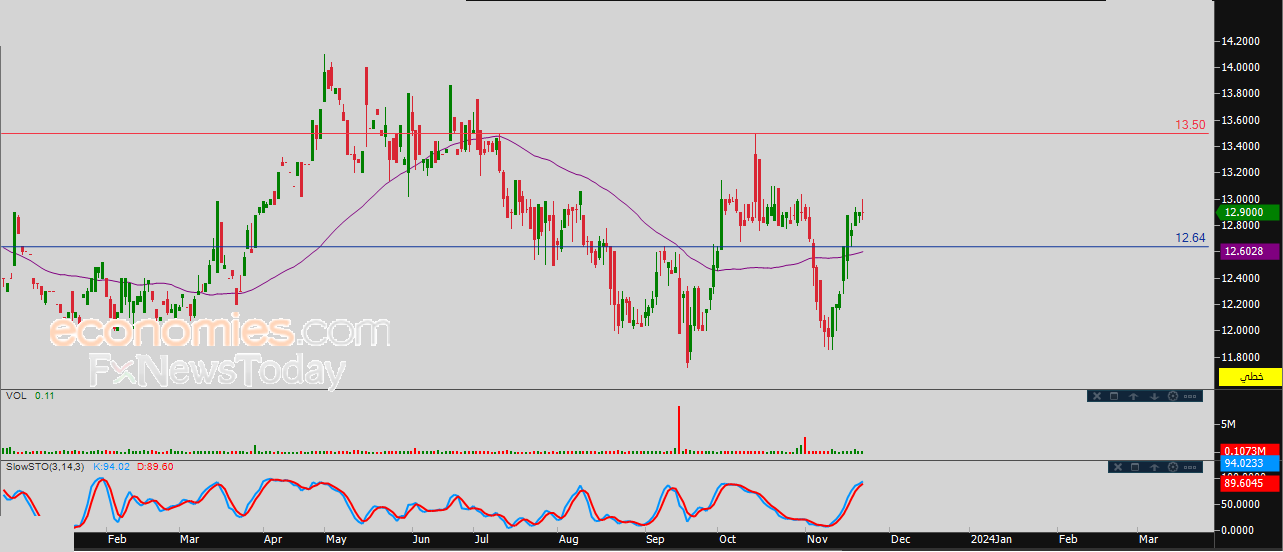Image resolution: width=1283 pixels, height=552 pixels.
Task: Move the SlowSTO panel up
Action: coord(1154,467)
